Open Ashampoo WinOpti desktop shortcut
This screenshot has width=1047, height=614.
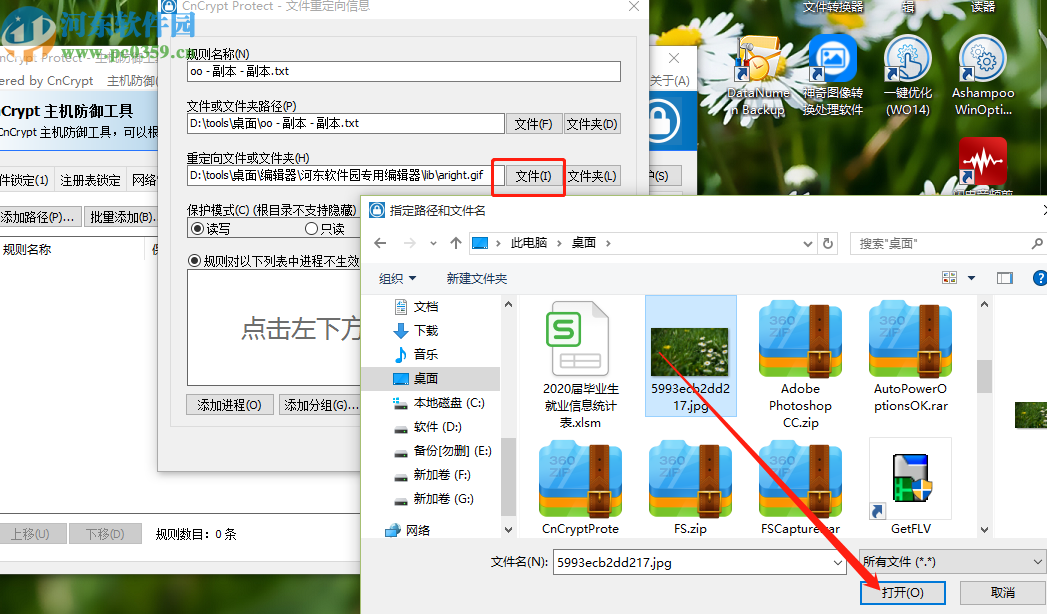982,77
